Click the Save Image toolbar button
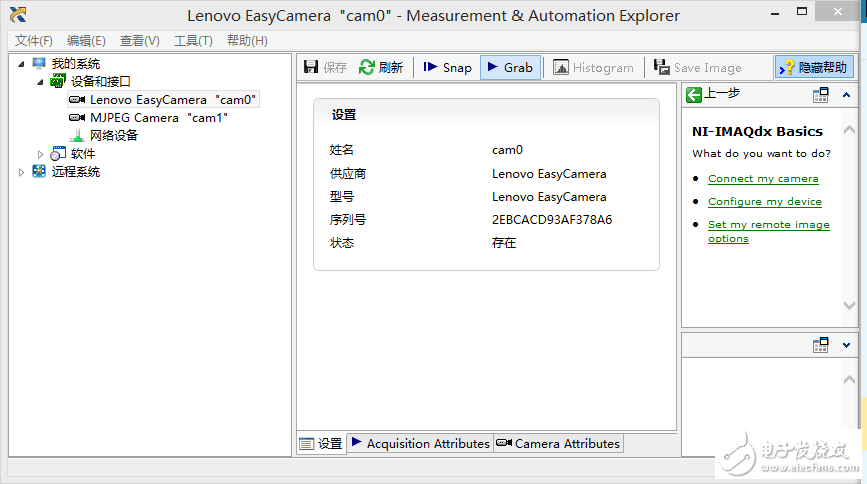 click(698, 67)
